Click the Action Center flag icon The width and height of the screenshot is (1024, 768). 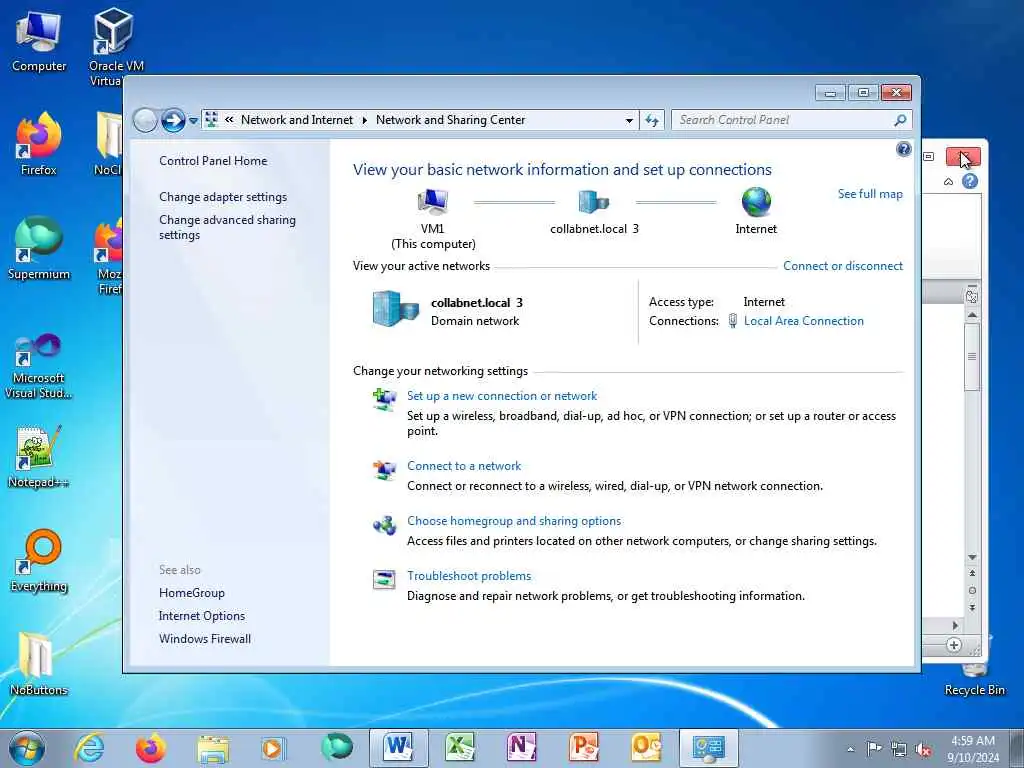tap(874, 749)
